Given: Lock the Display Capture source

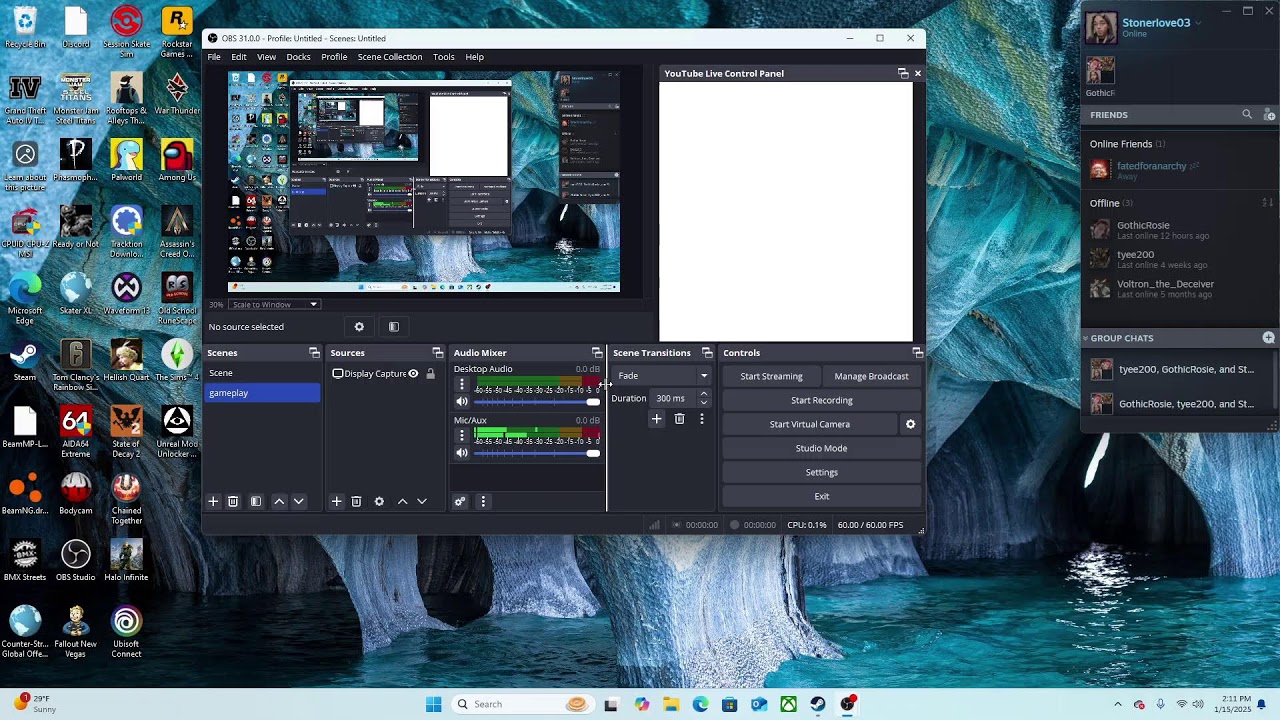Looking at the screenshot, I should click(x=431, y=374).
